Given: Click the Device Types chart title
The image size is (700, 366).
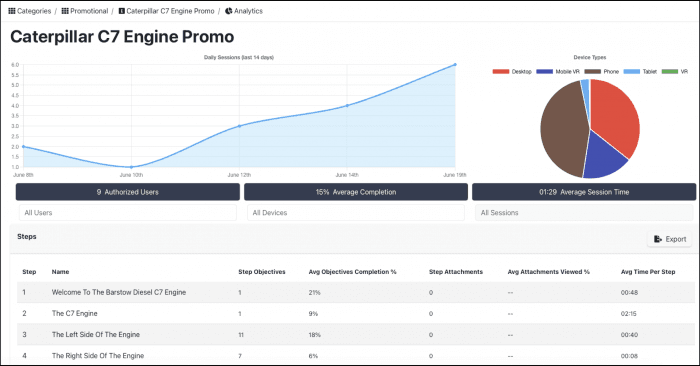Looking at the screenshot, I should 590,57.
